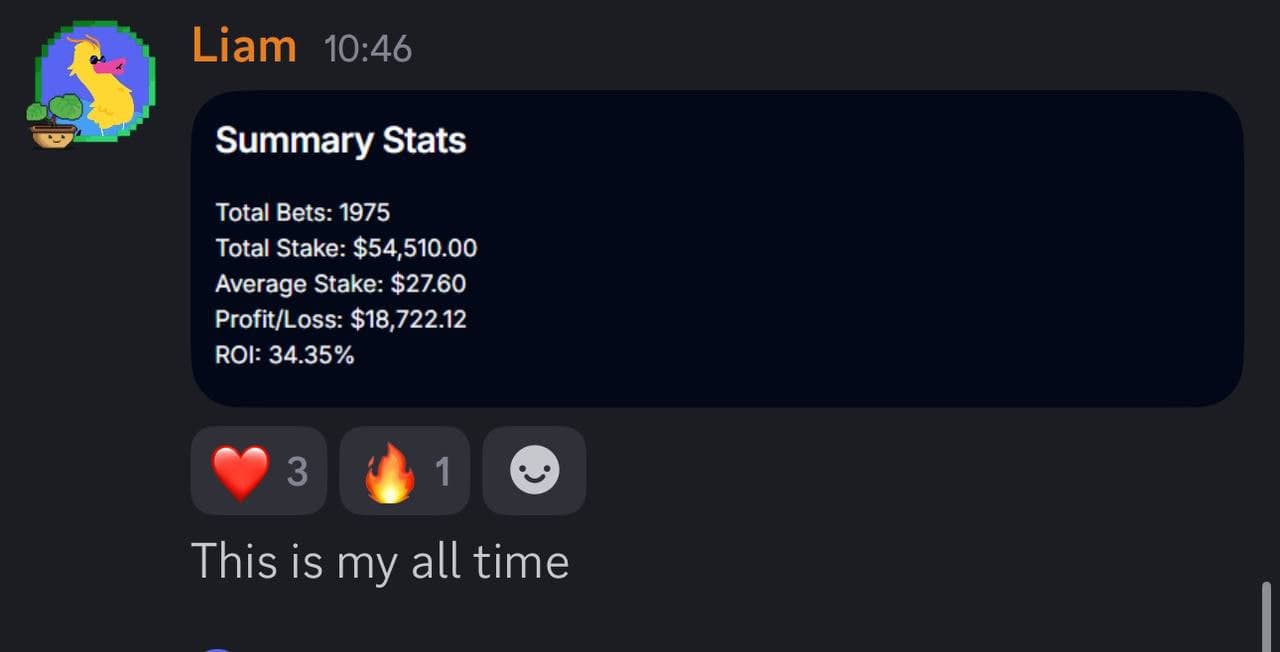Screen dimensions: 1280x652
Task: Click the Total Stake $54,510.00 line
Action: 346,248
